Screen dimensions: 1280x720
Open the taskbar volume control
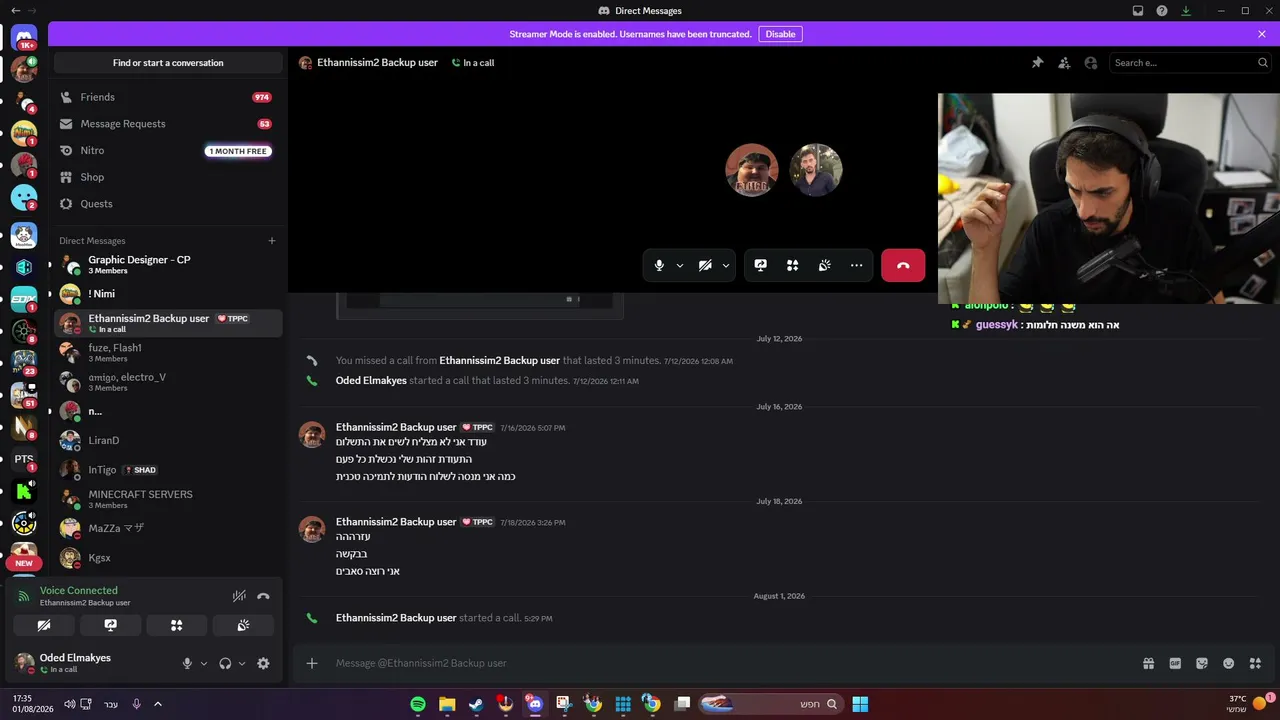pyautogui.click(x=69, y=704)
